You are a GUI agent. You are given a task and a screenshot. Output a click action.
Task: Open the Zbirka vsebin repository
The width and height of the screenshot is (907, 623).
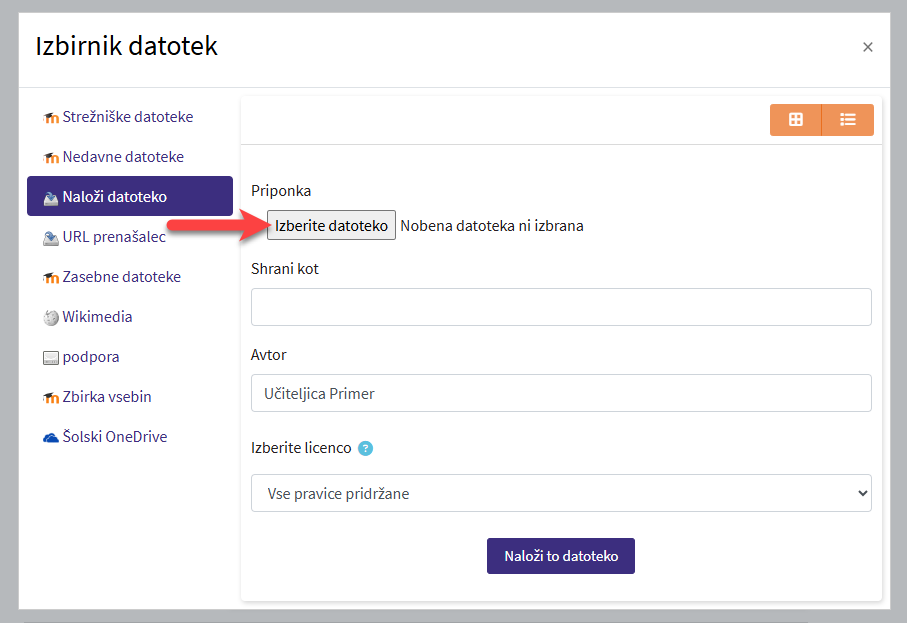tap(106, 397)
